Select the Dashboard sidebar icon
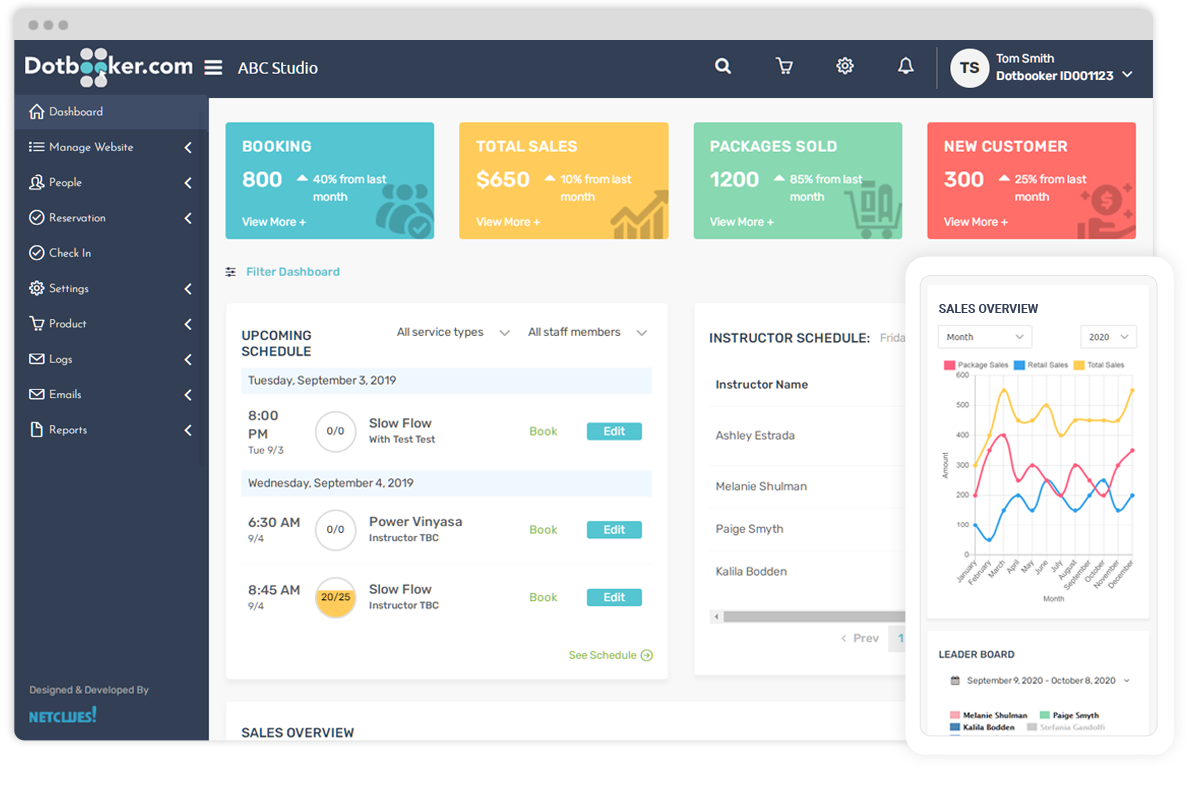Screen dimensions: 1190x799 (37, 111)
